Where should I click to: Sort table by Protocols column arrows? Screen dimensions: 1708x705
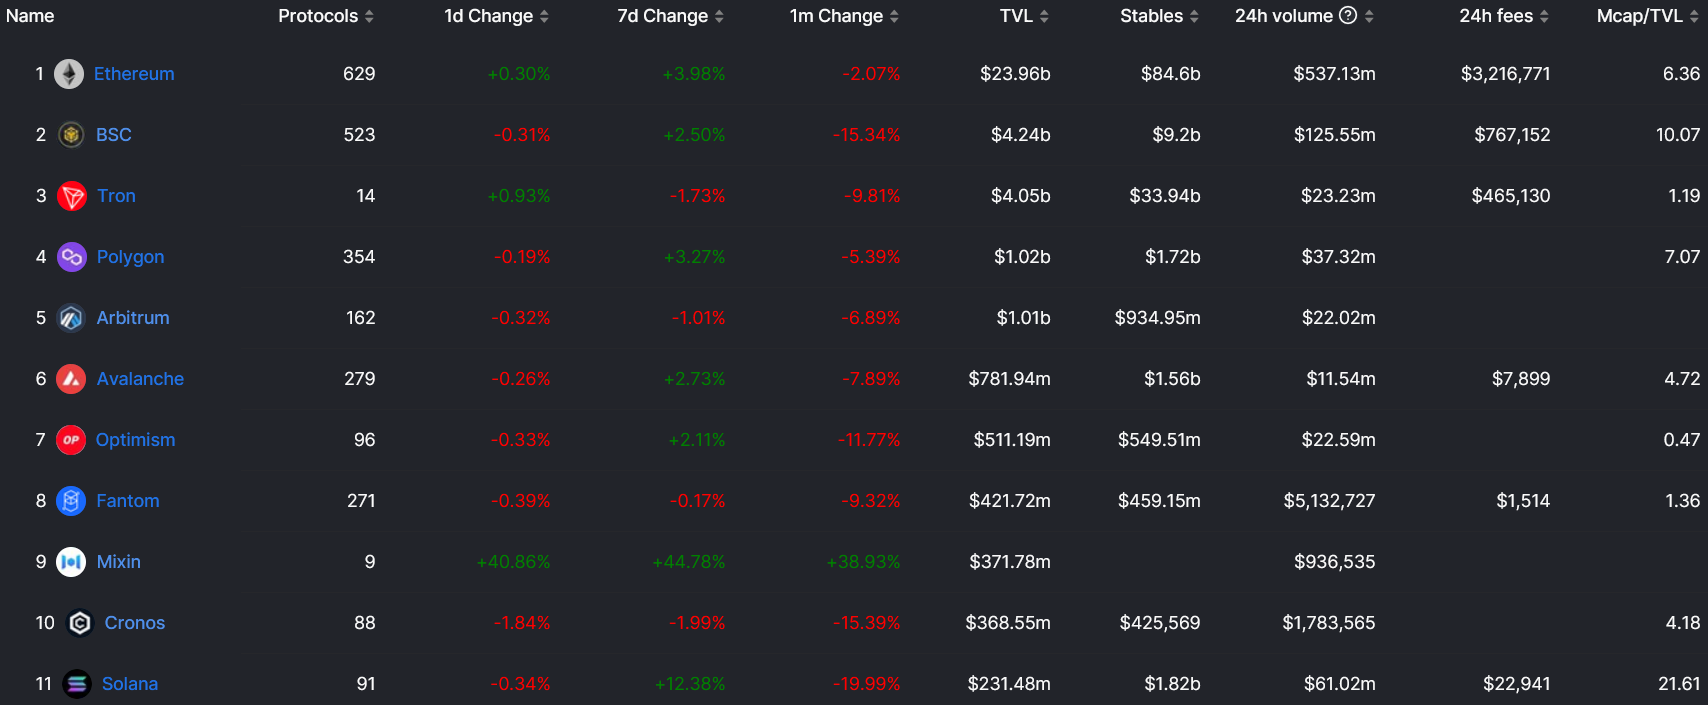(369, 16)
